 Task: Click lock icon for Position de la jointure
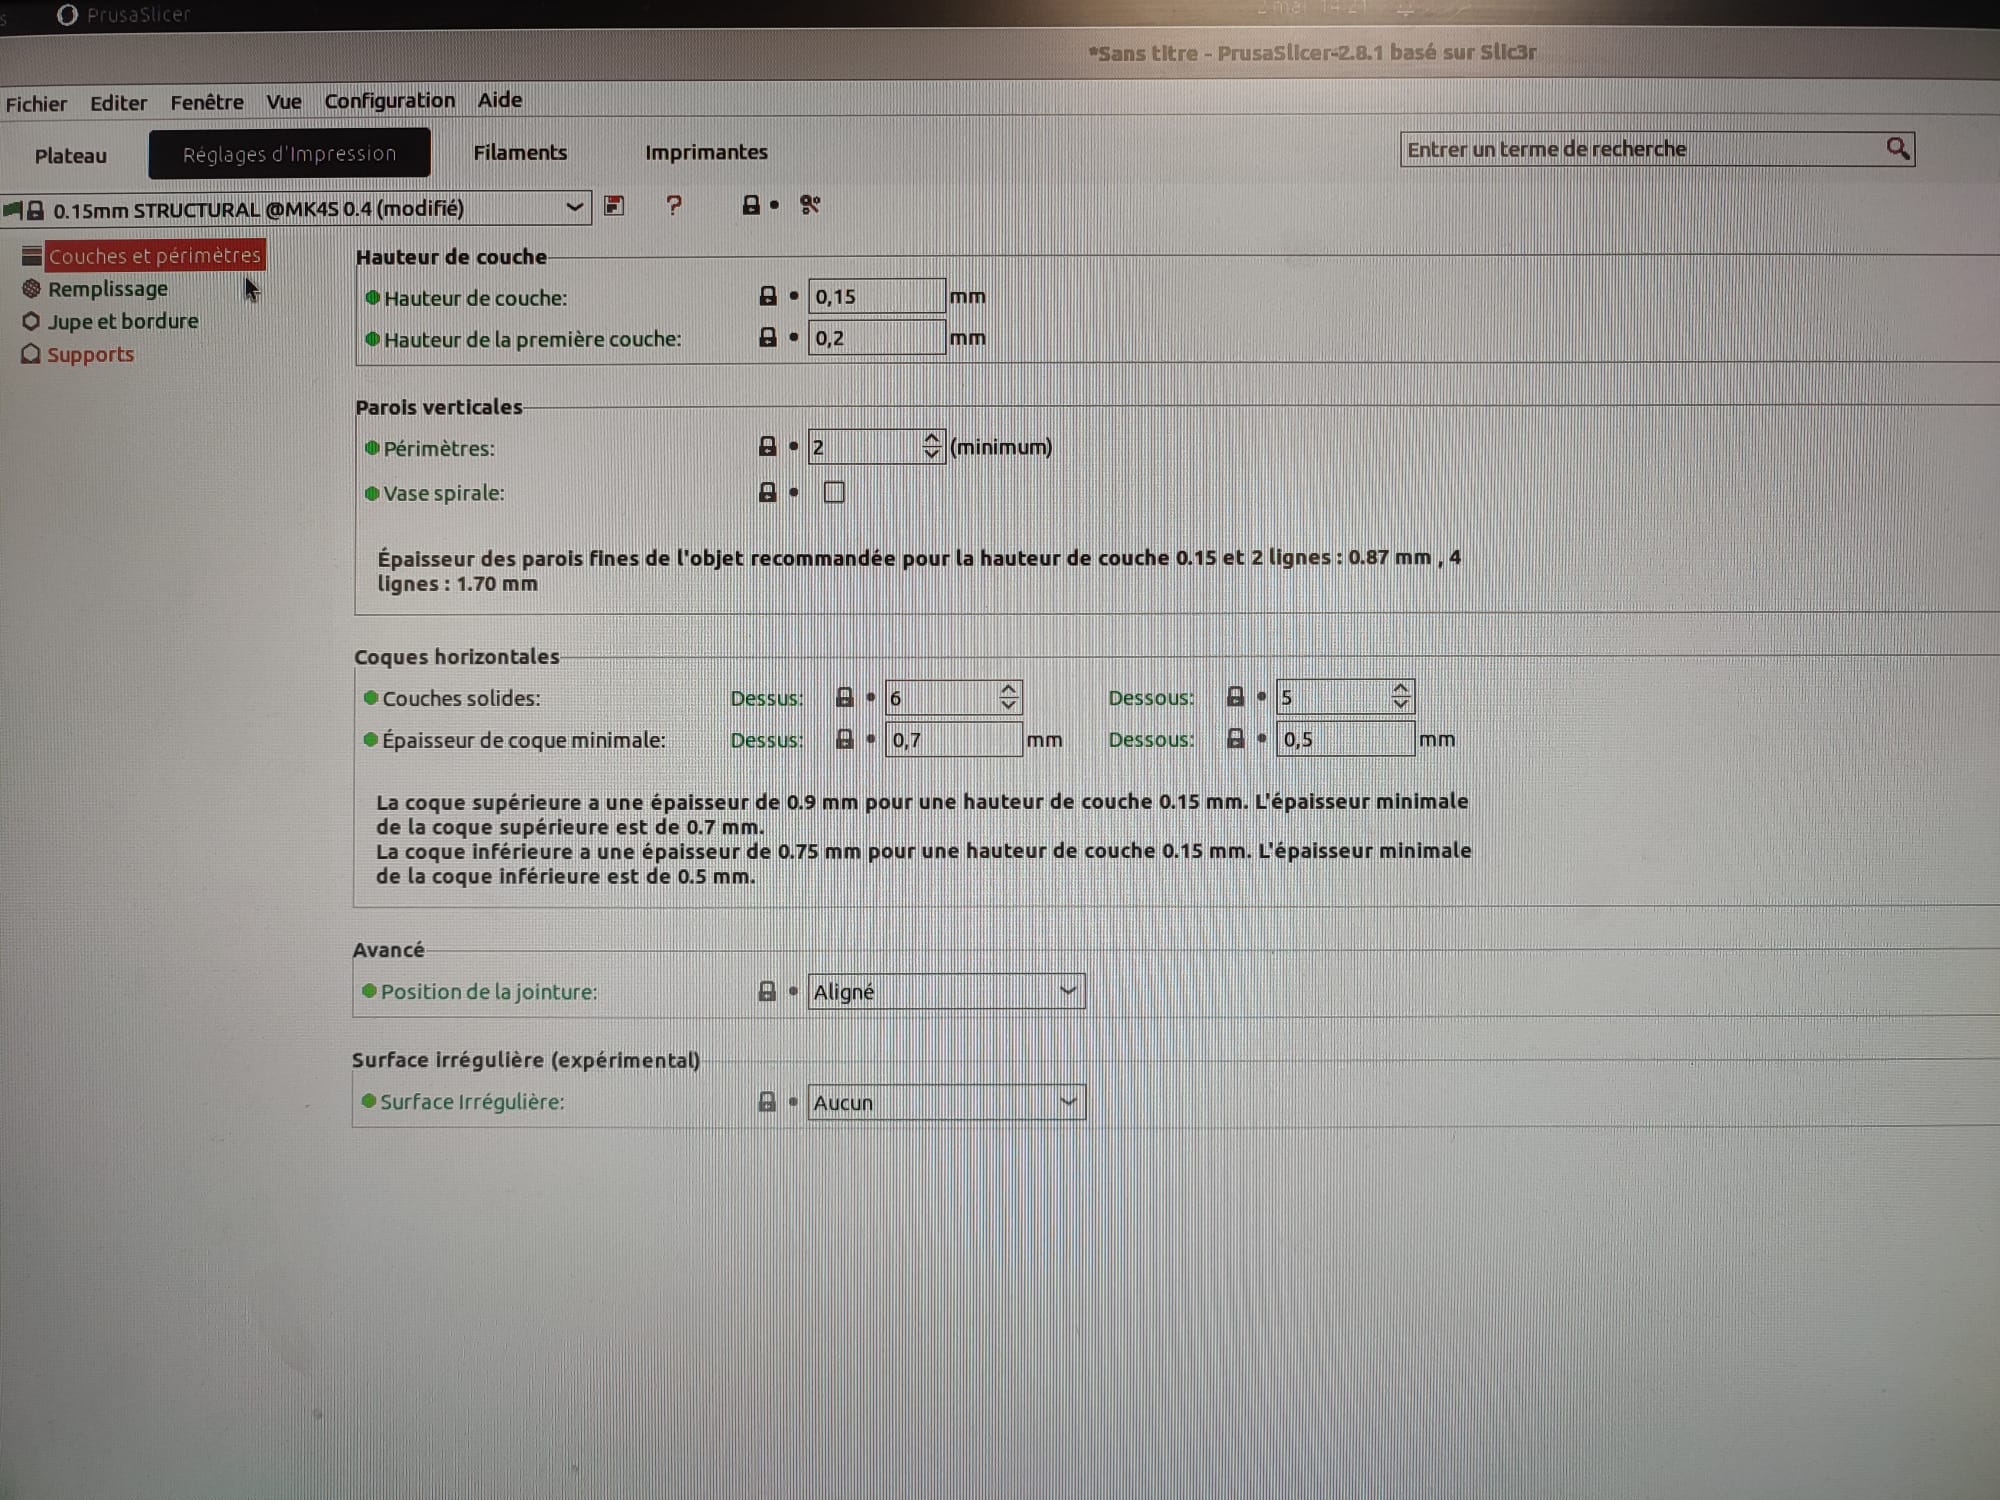click(767, 991)
